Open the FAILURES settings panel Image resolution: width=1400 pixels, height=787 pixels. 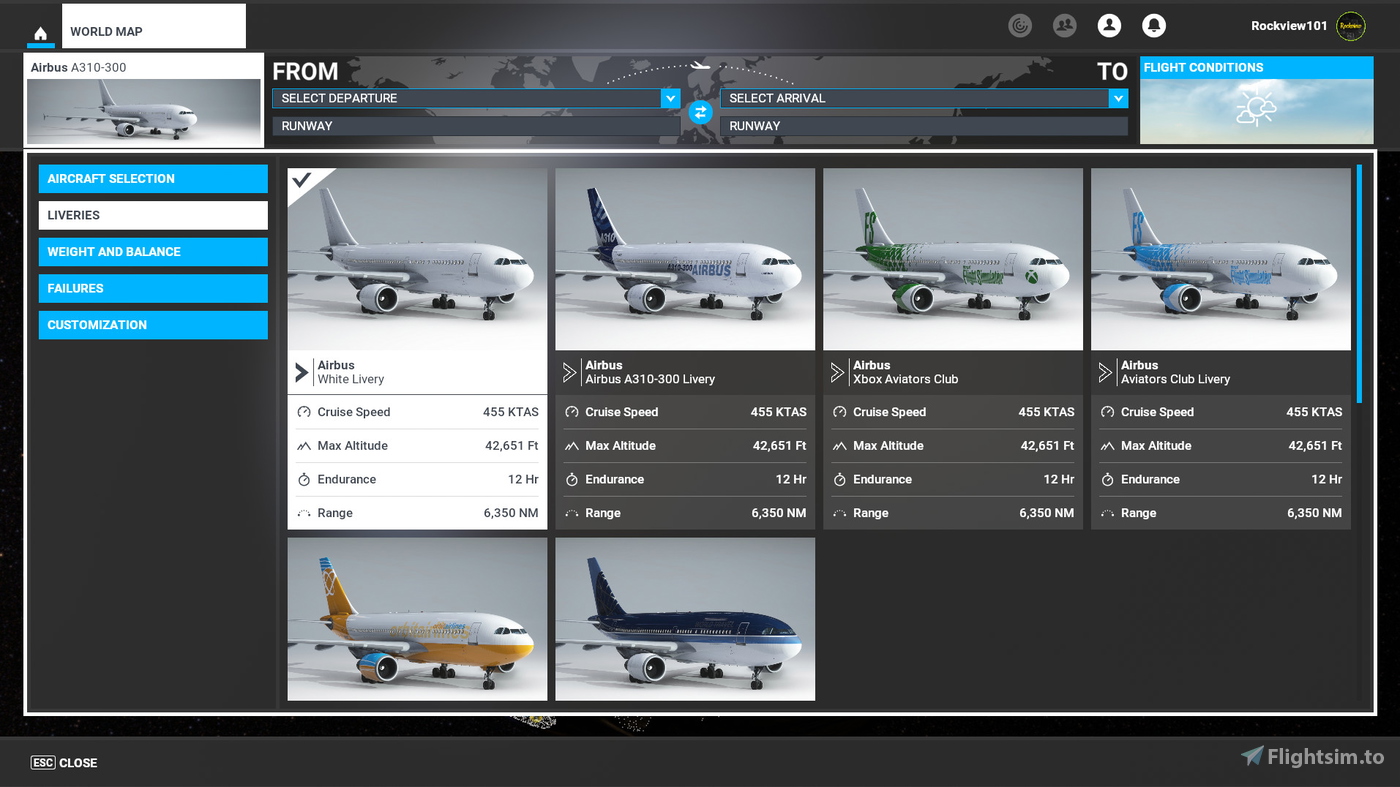coord(152,288)
